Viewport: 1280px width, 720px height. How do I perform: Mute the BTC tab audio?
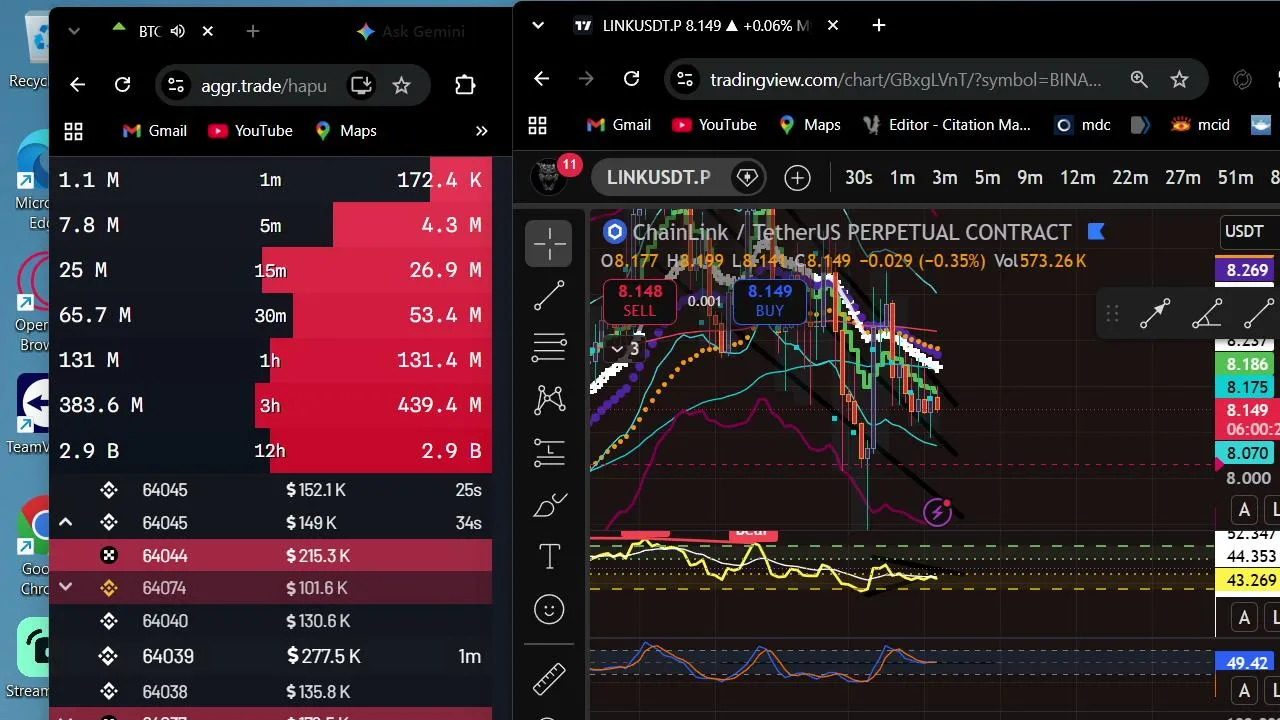click(178, 31)
